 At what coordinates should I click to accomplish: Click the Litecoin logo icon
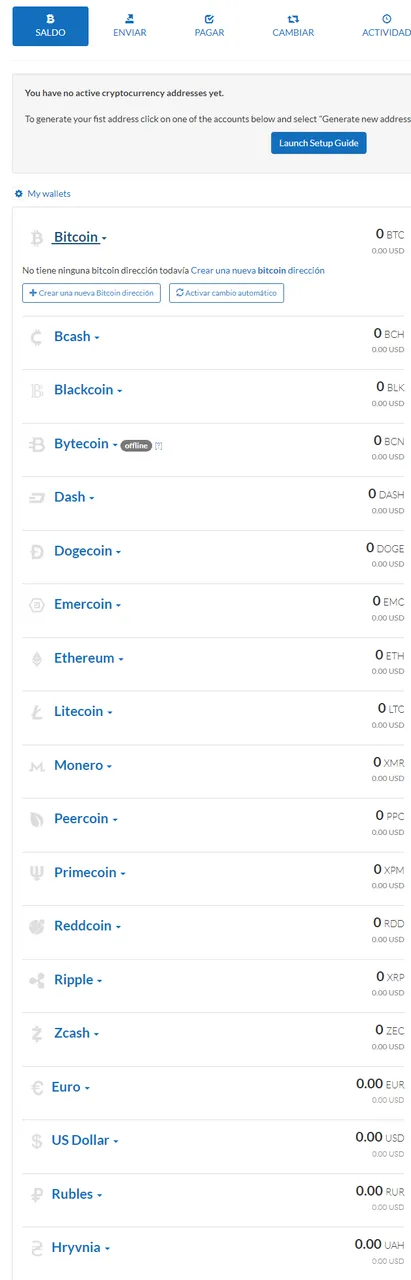coord(37,712)
